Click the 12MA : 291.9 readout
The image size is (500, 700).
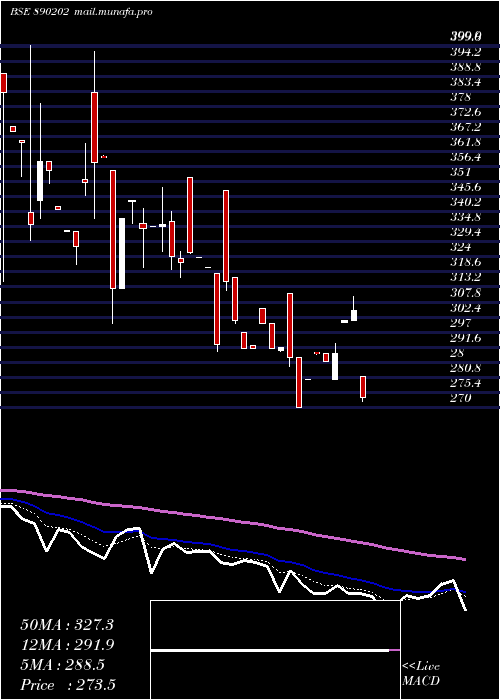[67, 645]
